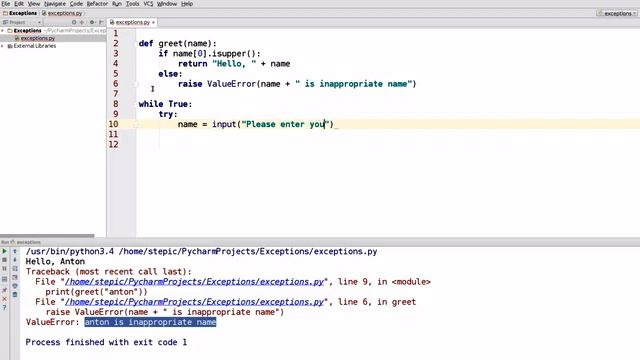Click on 'def greet(name):' code line
The width and height of the screenshot is (640, 360).
point(178,43)
